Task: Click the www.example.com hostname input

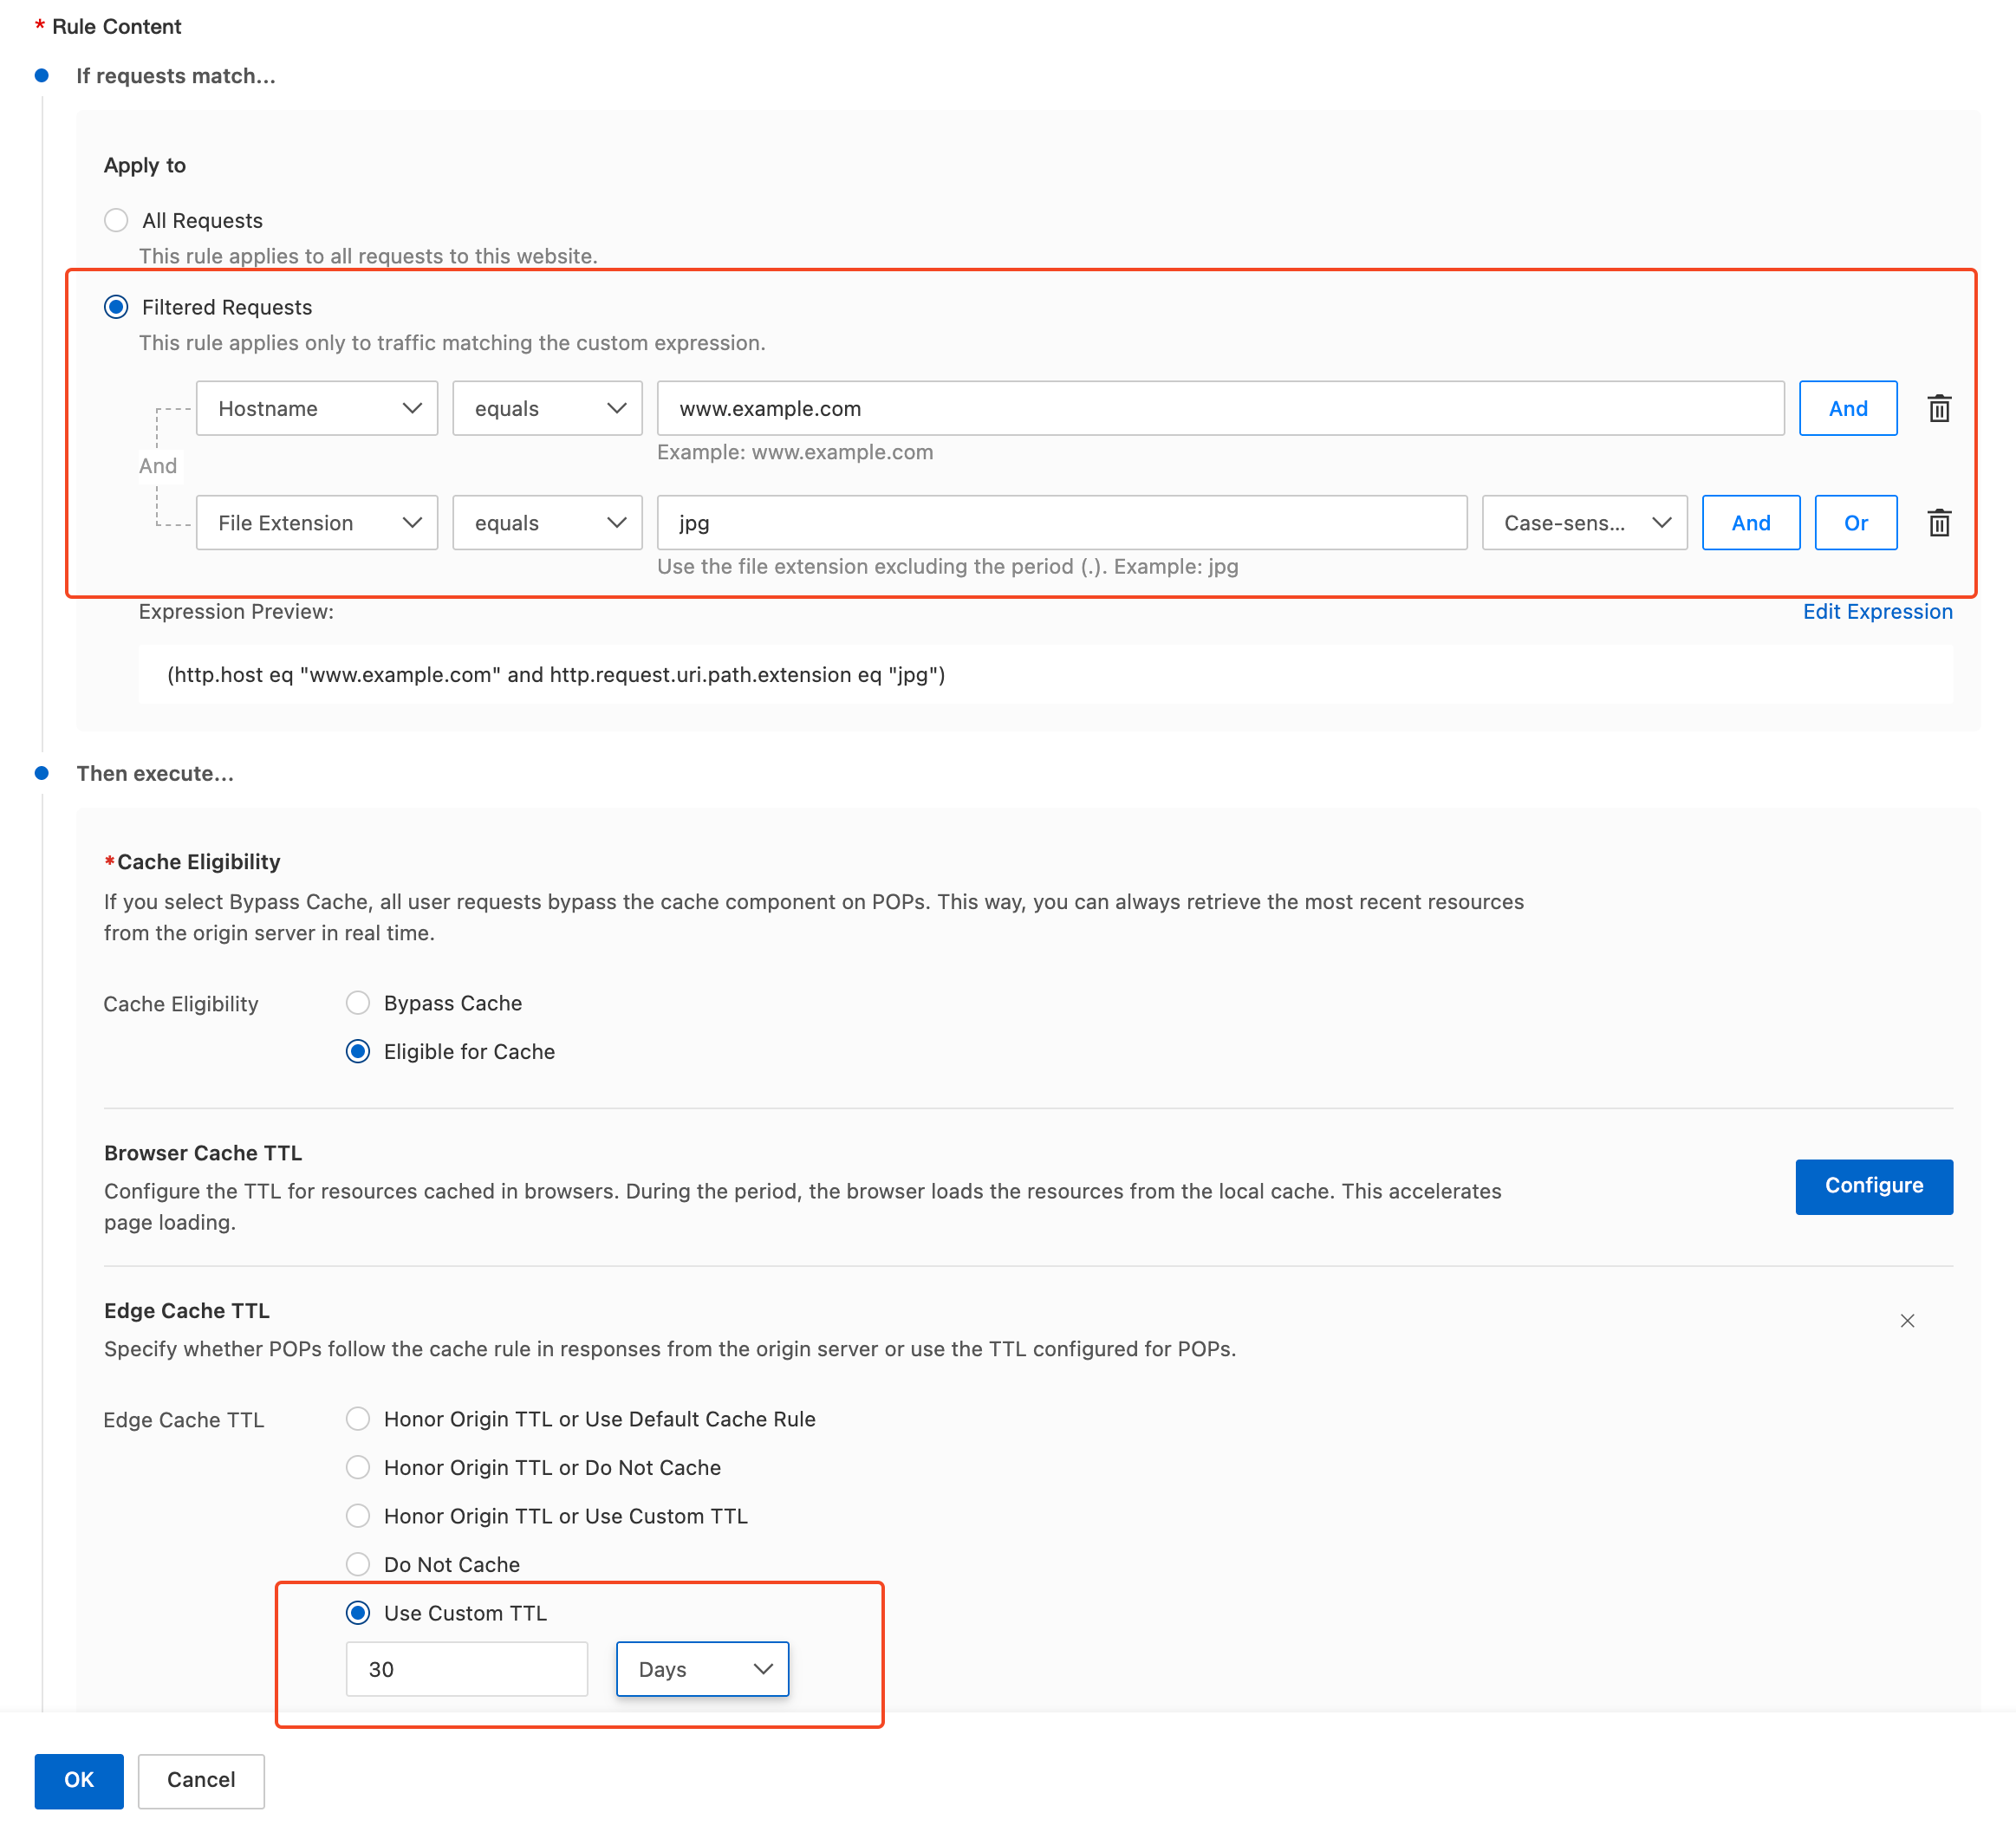Action: point(1220,408)
